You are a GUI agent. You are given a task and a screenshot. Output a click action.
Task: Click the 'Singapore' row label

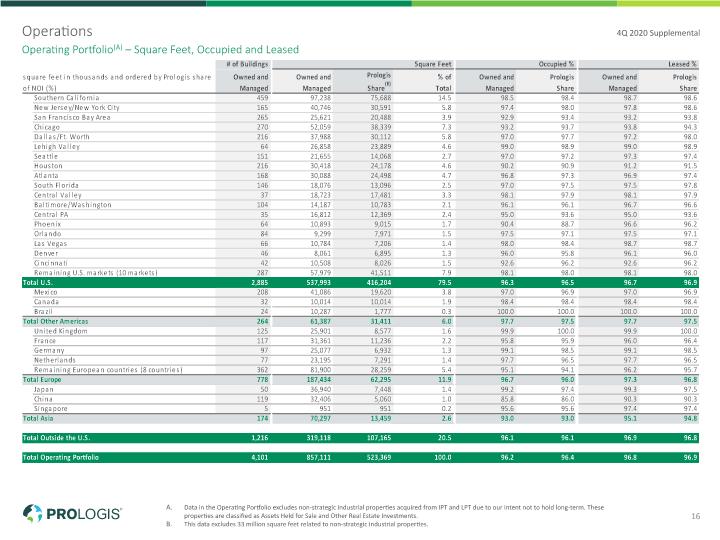[51, 409]
